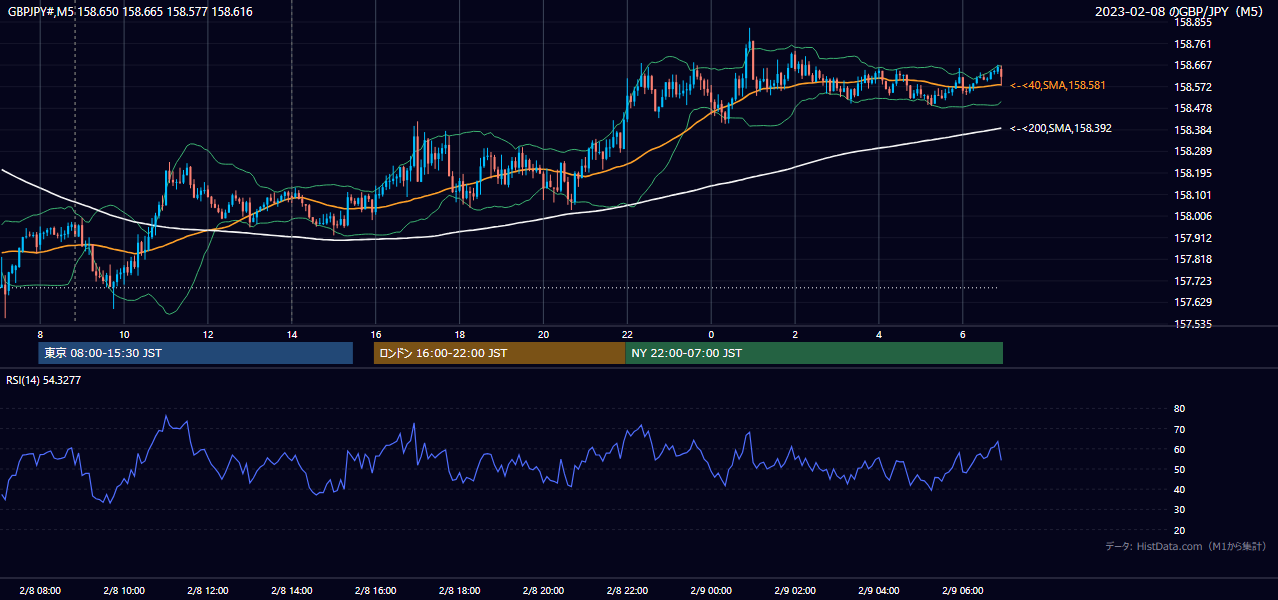1278x600 pixels.
Task: Click the '2/8 22:00' bottom time label
Action: (627, 591)
